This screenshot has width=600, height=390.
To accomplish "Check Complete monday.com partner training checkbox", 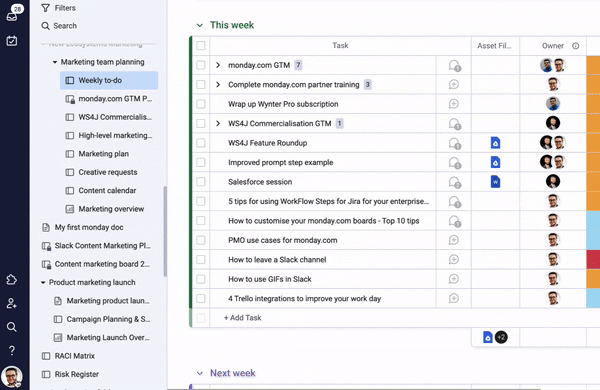I will (x=201, y=85).
